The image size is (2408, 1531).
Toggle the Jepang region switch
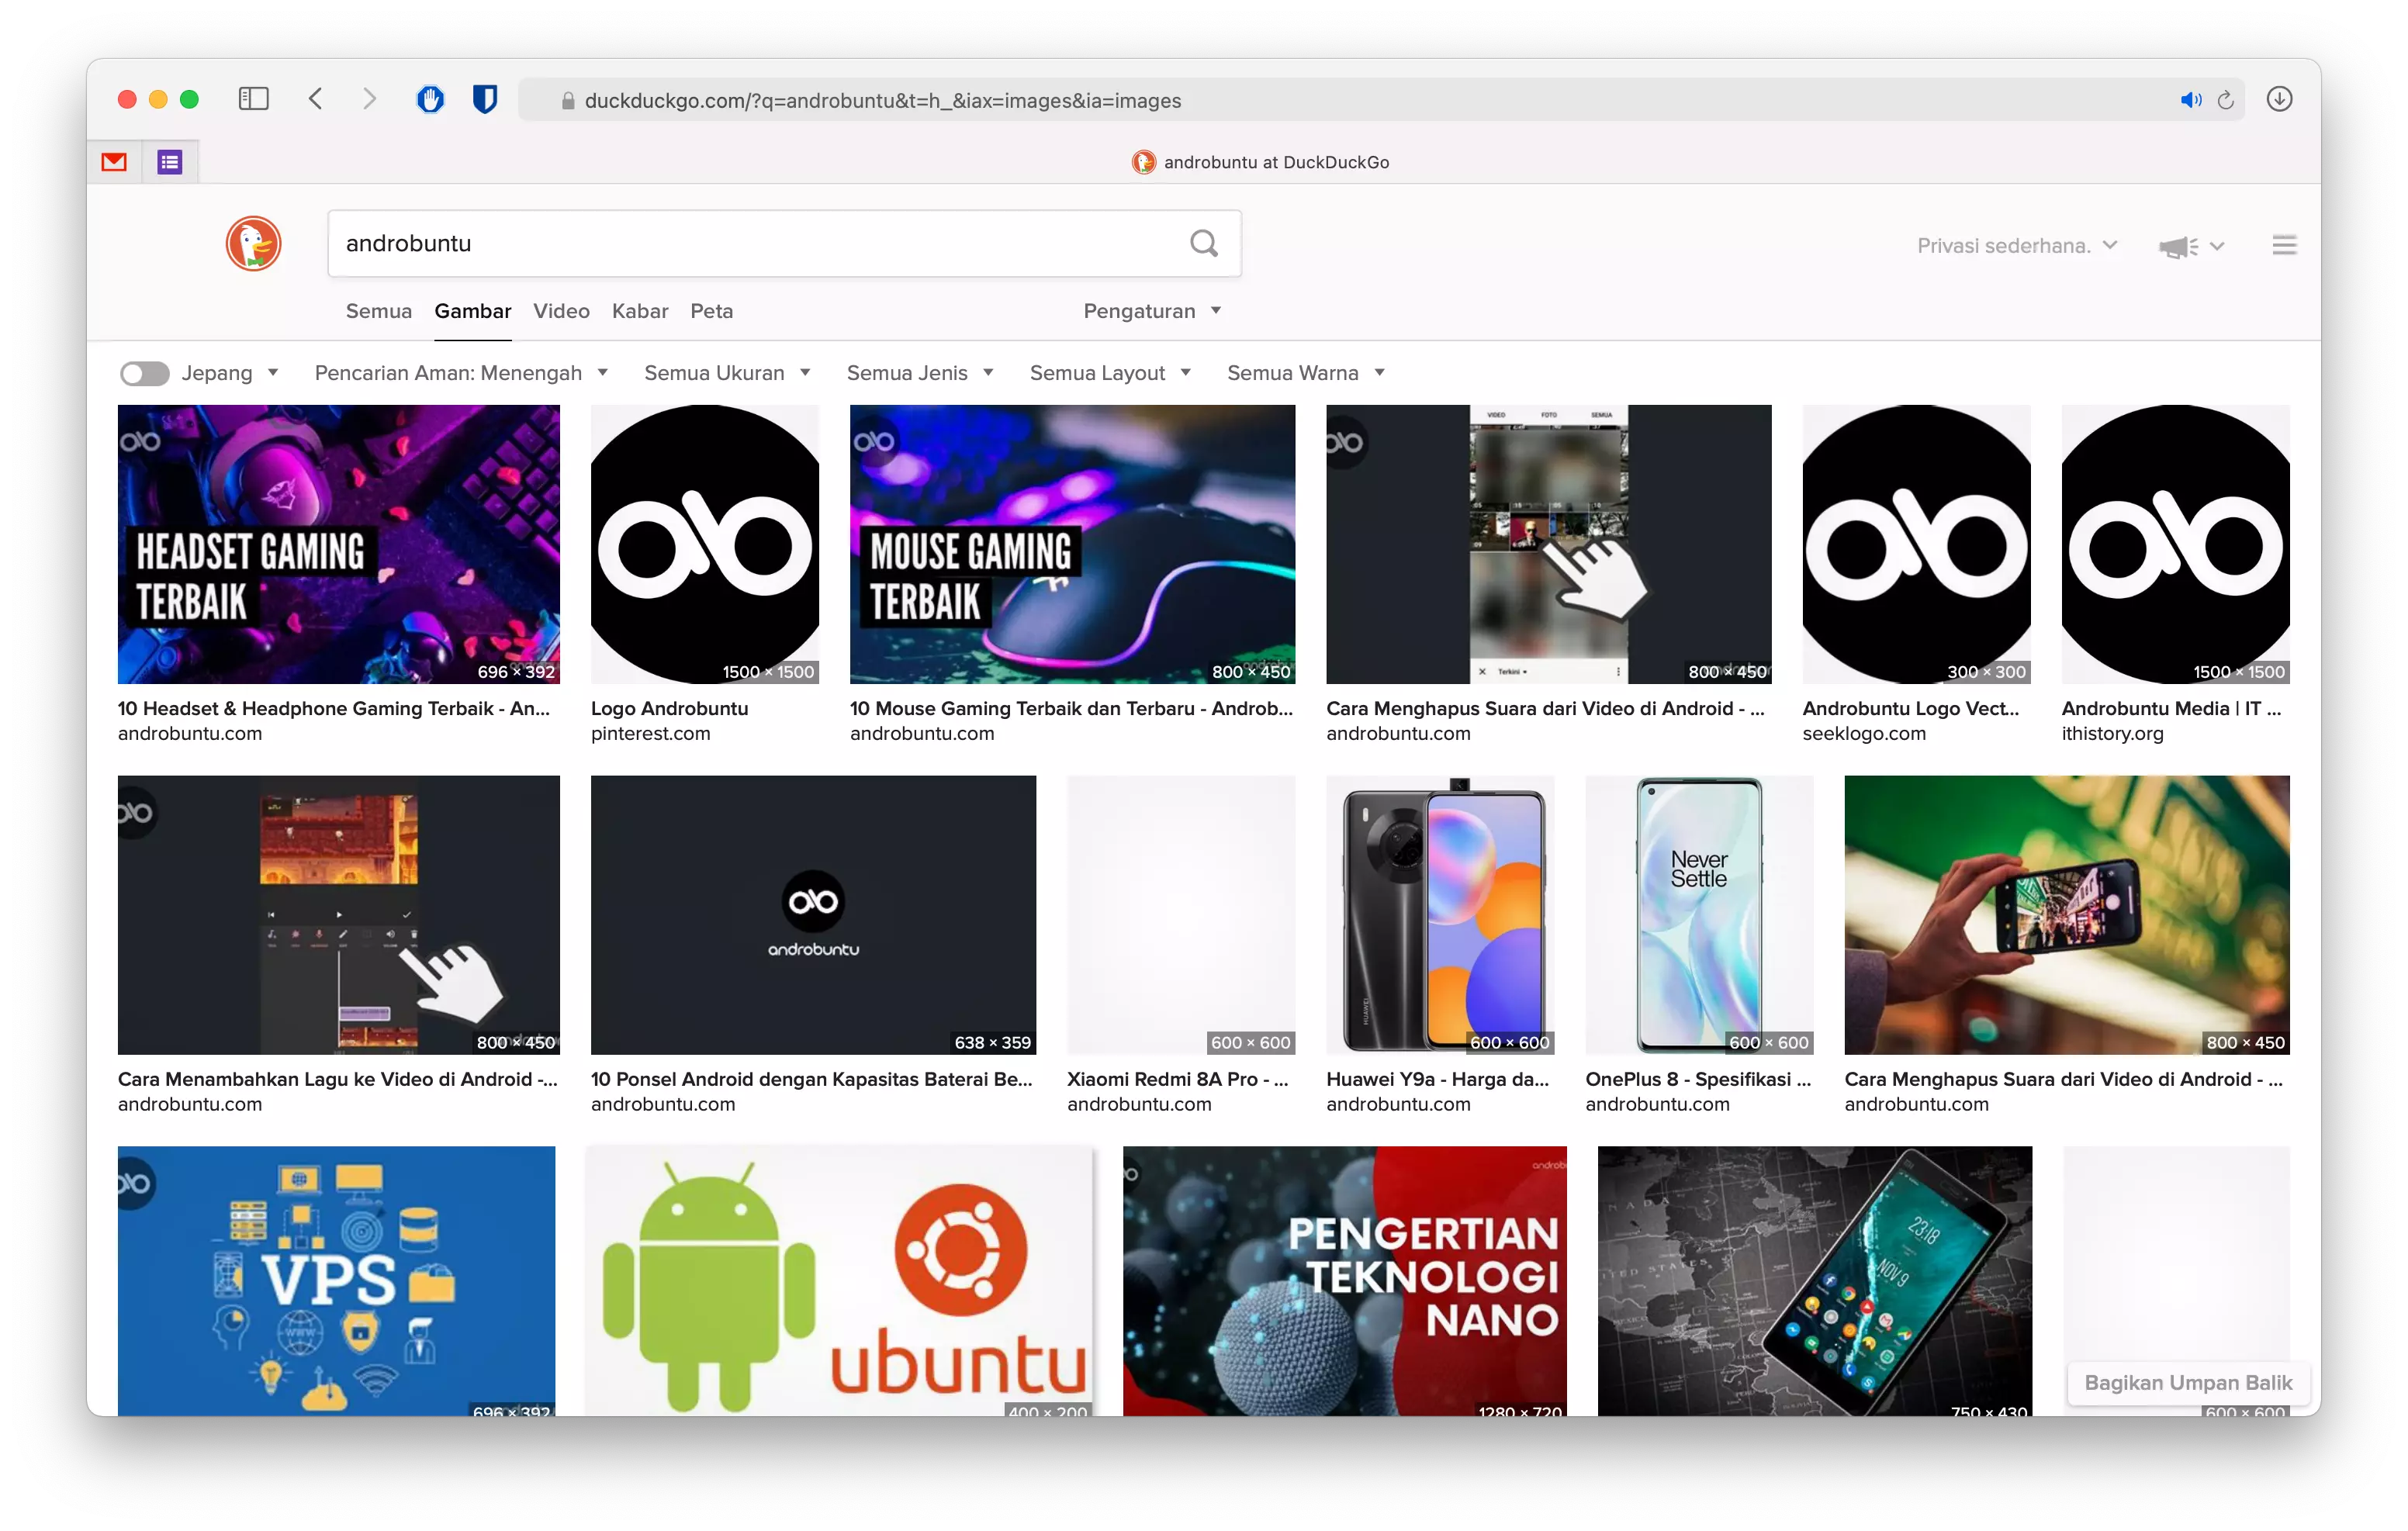tap(144, 372)
